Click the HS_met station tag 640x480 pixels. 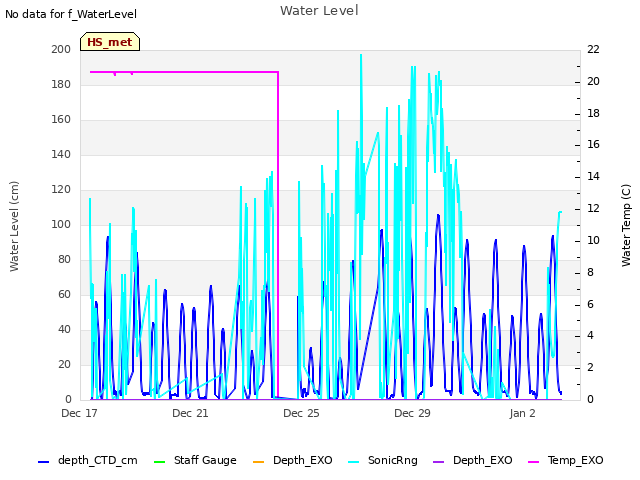(x=110, y=42)
